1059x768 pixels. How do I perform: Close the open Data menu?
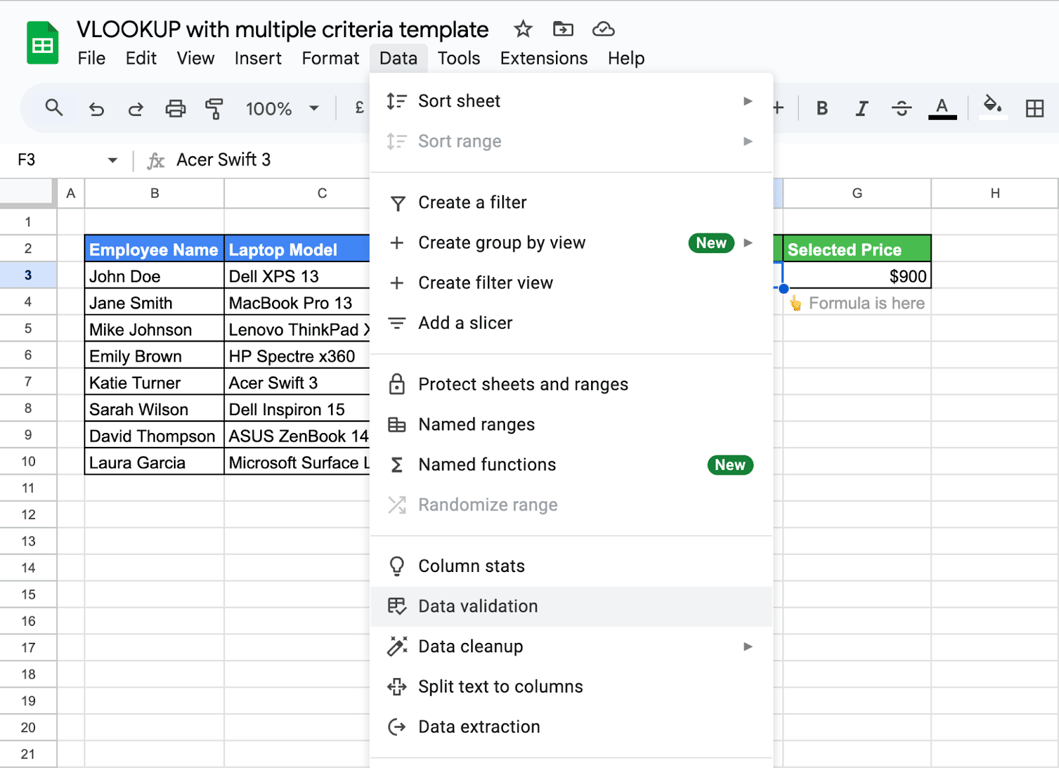tap(398, 59)
